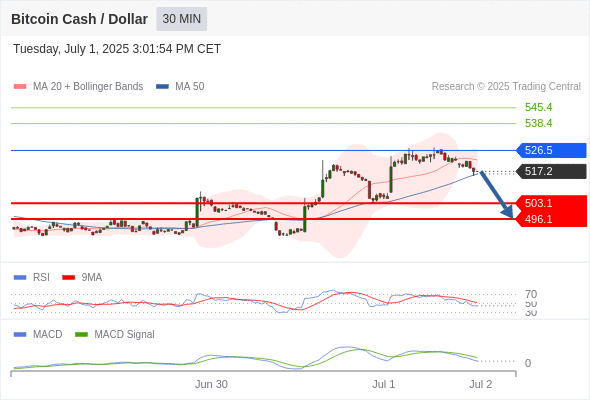Click the blue MACD legend swatch
This screenshot has width=590, height=400.
[x=20, y=335]
